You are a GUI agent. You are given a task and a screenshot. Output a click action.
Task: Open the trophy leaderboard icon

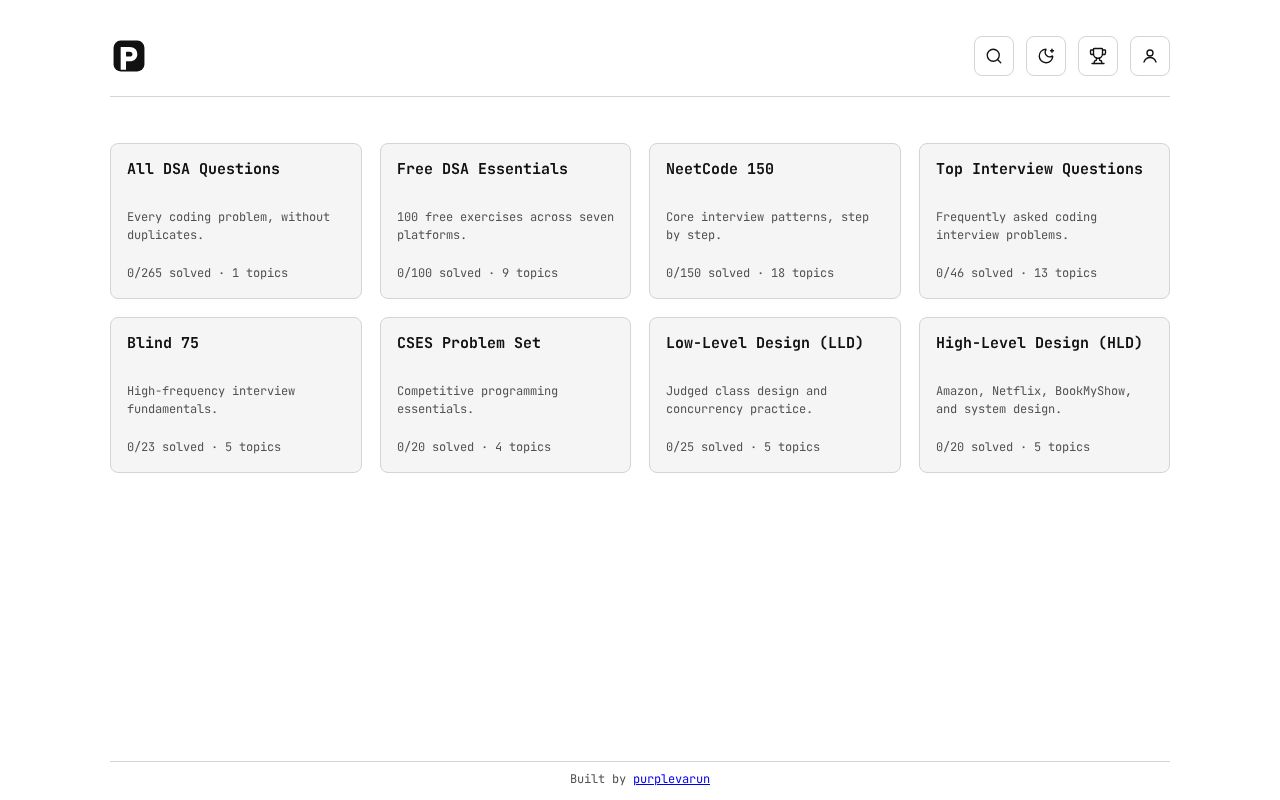click(1098, 56)
